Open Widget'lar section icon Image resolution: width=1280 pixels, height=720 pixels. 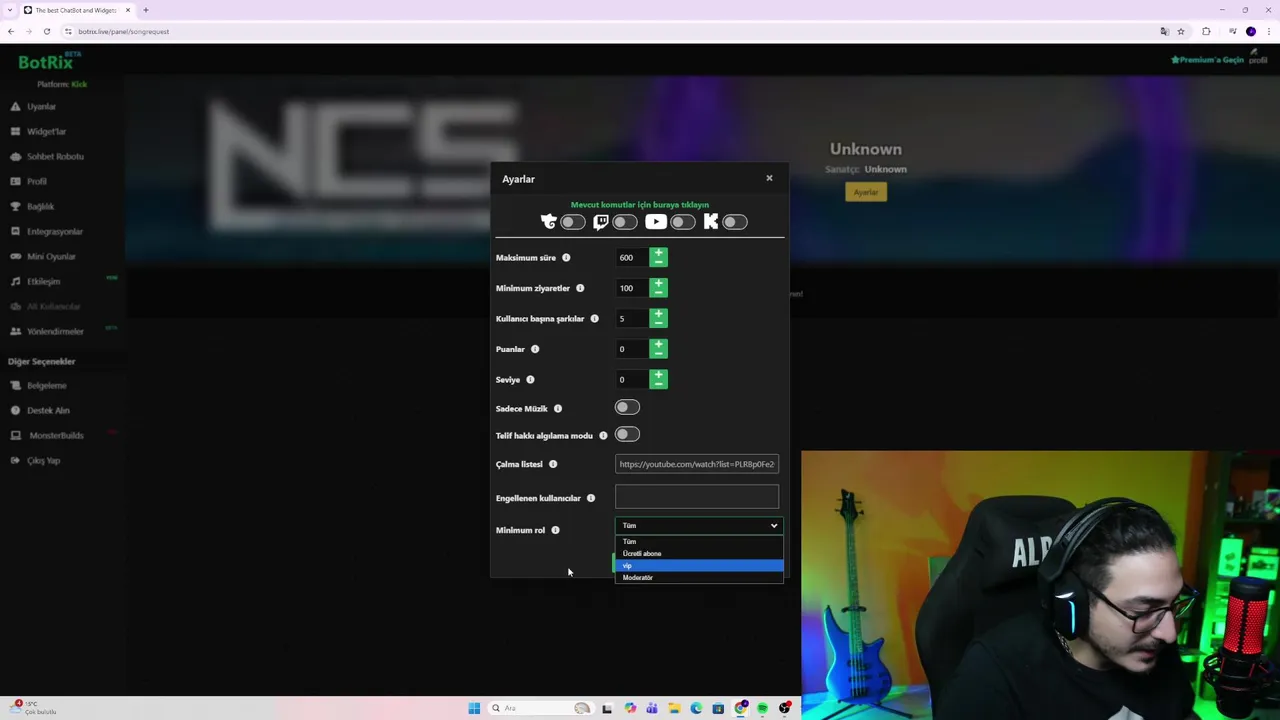16,131
